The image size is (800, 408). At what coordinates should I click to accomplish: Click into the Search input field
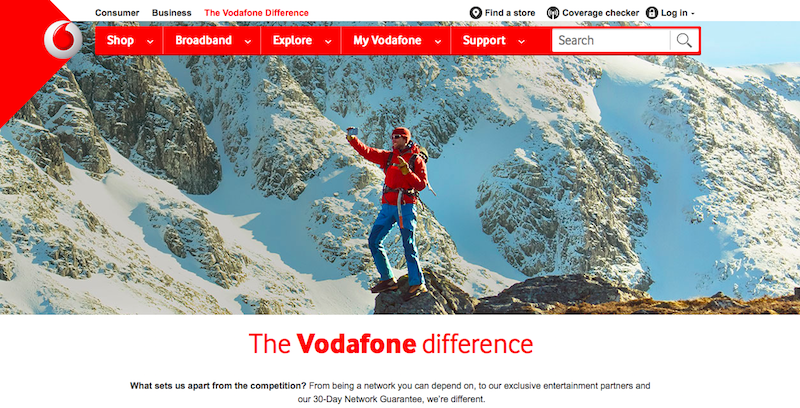point(611,40)
